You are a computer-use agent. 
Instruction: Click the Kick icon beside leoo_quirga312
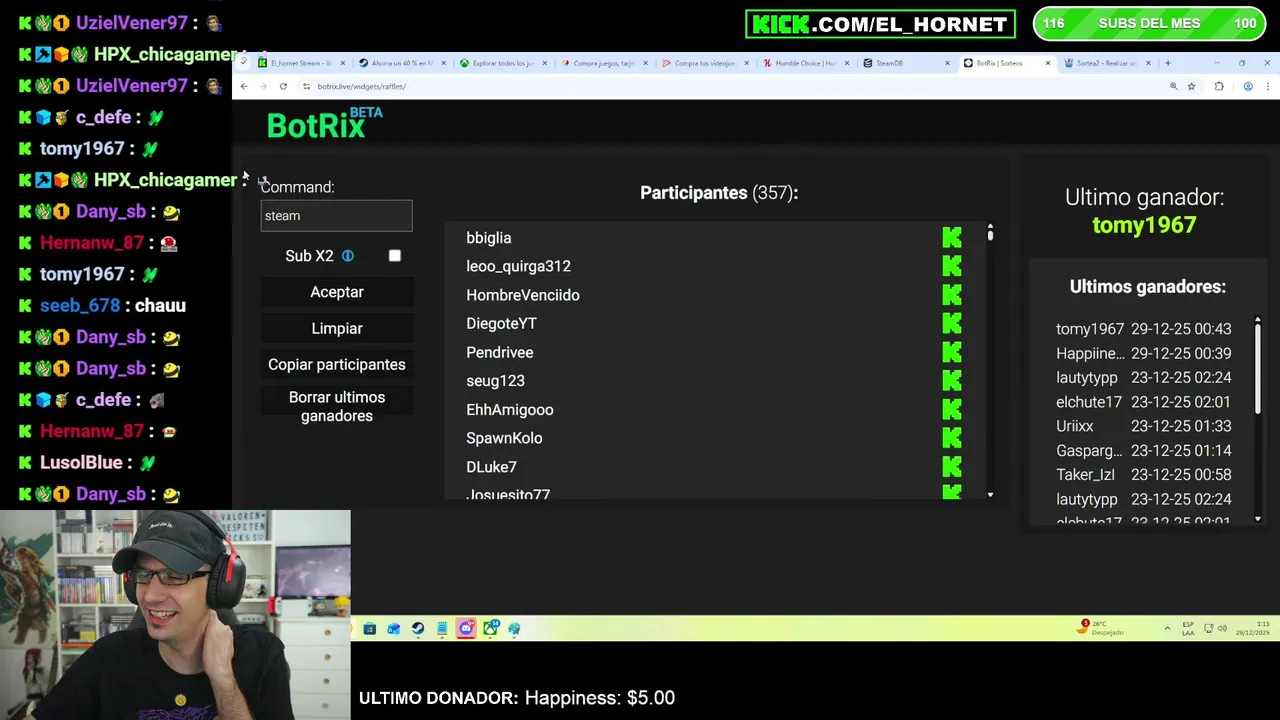tap(952, 266)
